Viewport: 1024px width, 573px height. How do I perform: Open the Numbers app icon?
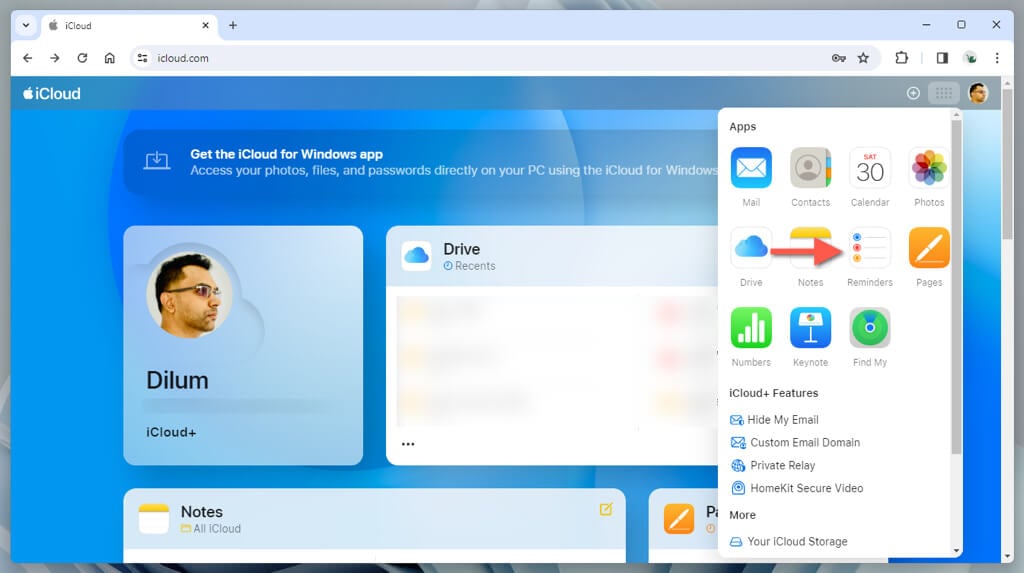tap(751, 327)
